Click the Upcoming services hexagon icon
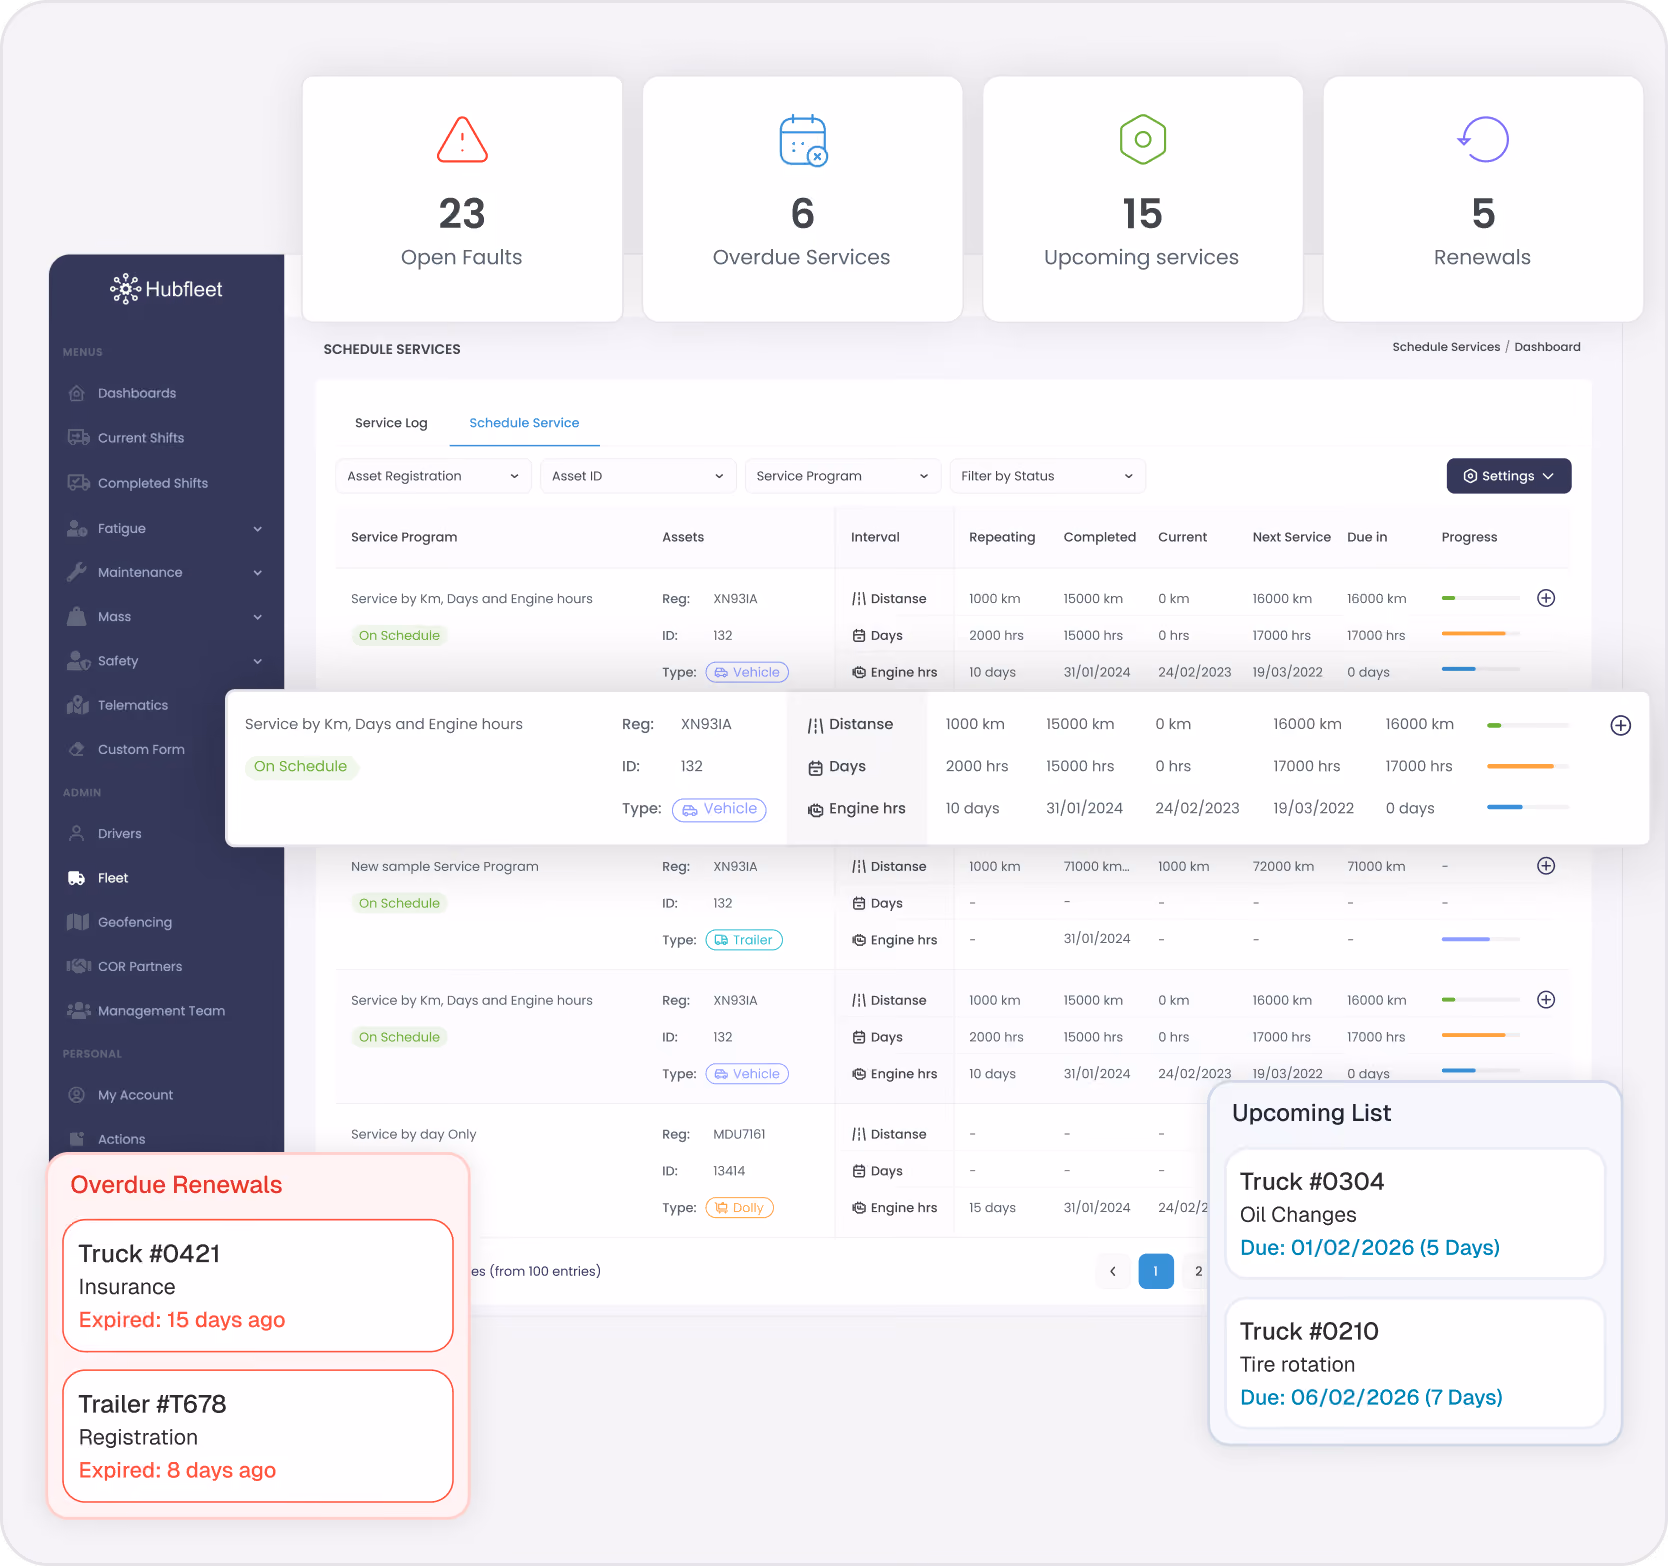The image size is (1668, 1566). 1143,139
